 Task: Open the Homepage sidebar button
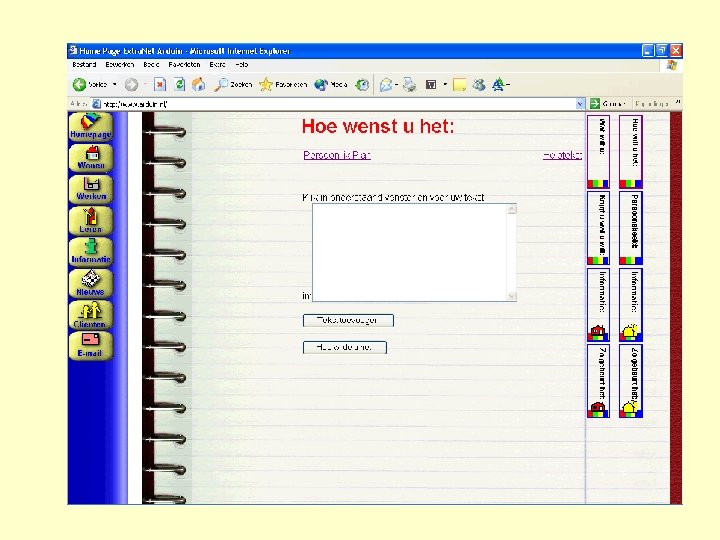click(x=90, y=126)
